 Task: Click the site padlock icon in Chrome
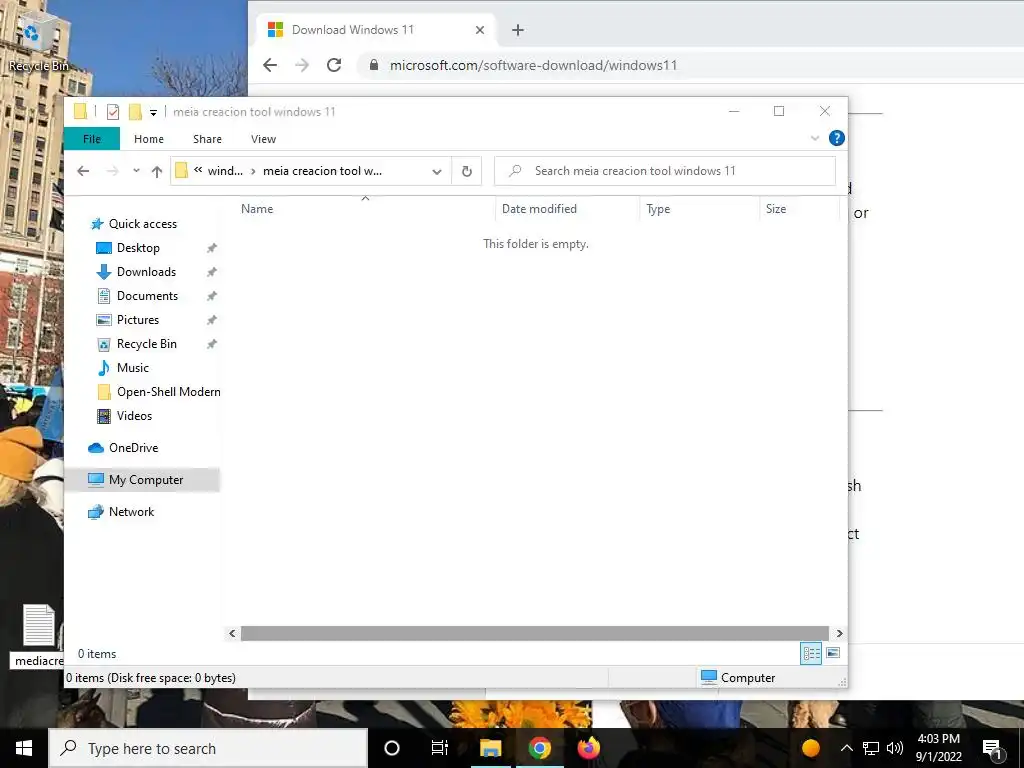(374, 65)
